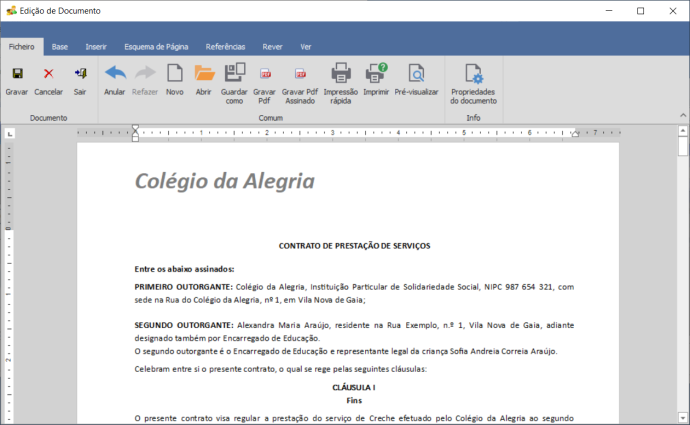Click the vertical scrollbar down arrow

[x=683, y=417]
